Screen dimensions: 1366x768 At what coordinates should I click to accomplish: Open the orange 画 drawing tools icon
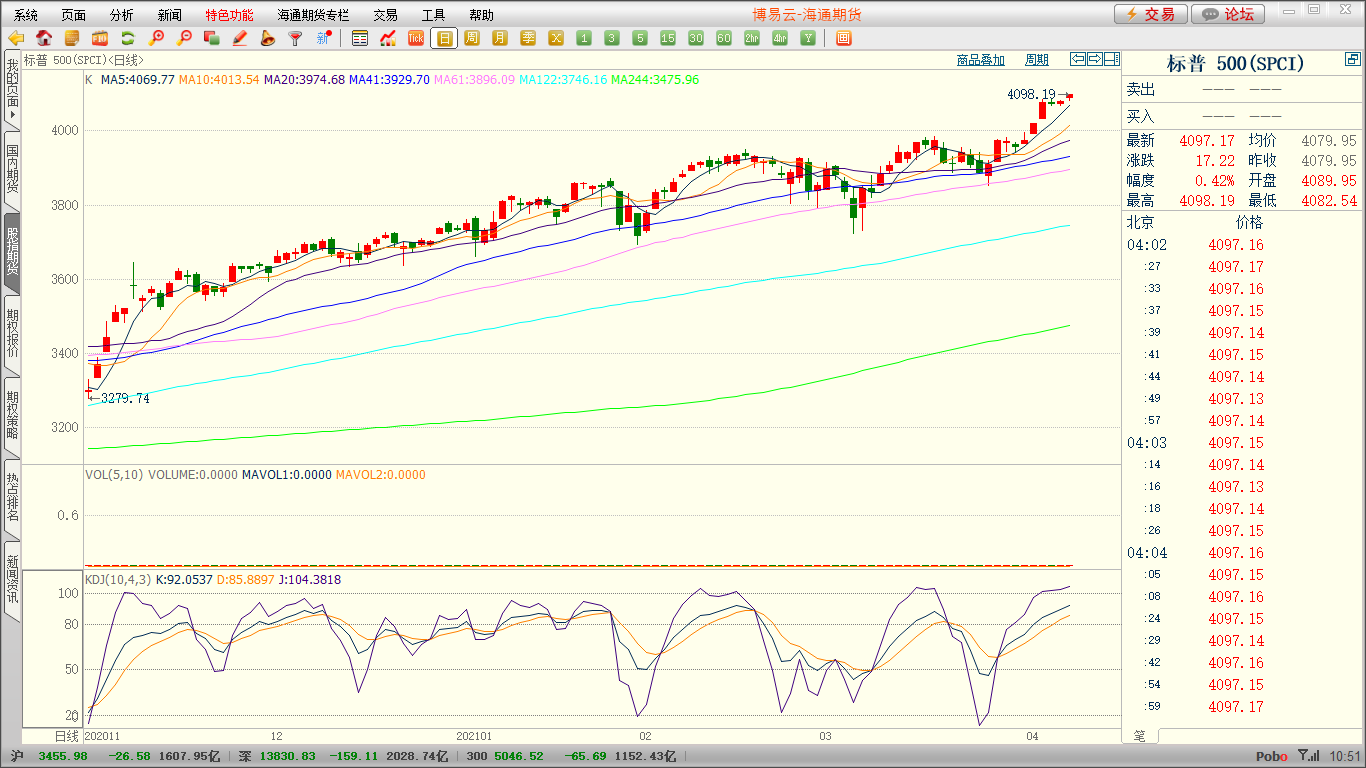coord(843,38)
